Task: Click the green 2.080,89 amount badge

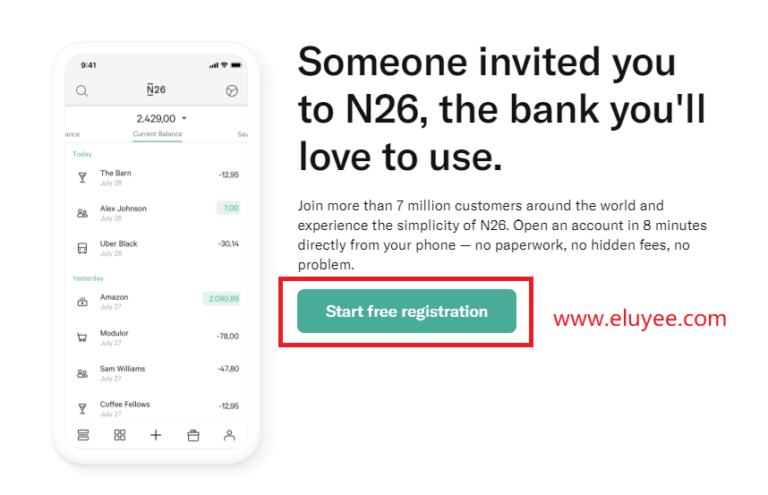Action: click(221, 298)
